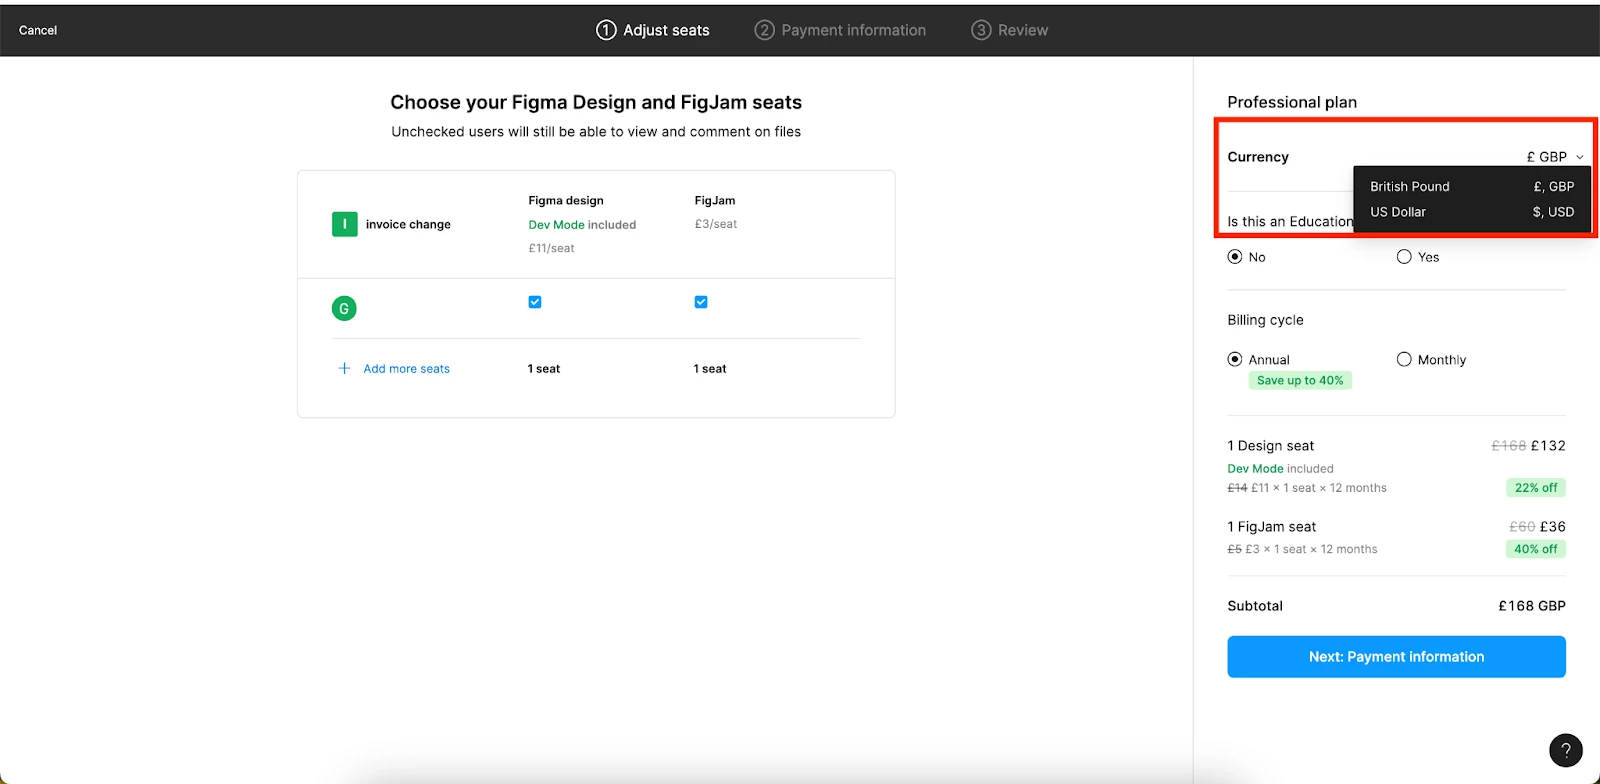The width and height of the screenshot is (1600, 784).
Task: Click the plus icon for adding seats
Action: pos(344,369)
